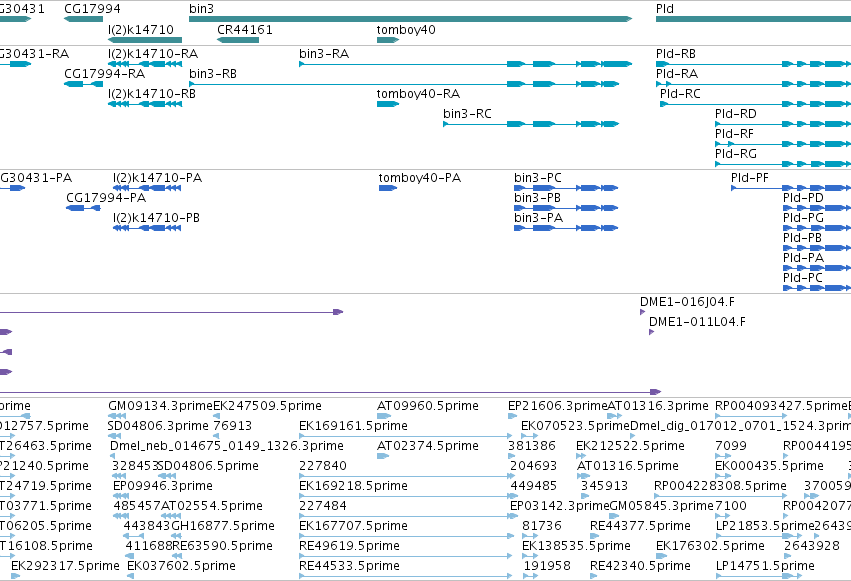Select transcript Pld-RG
Image resolution: width=851 pixels, height=581 pixels.
[x=783, y=164]
